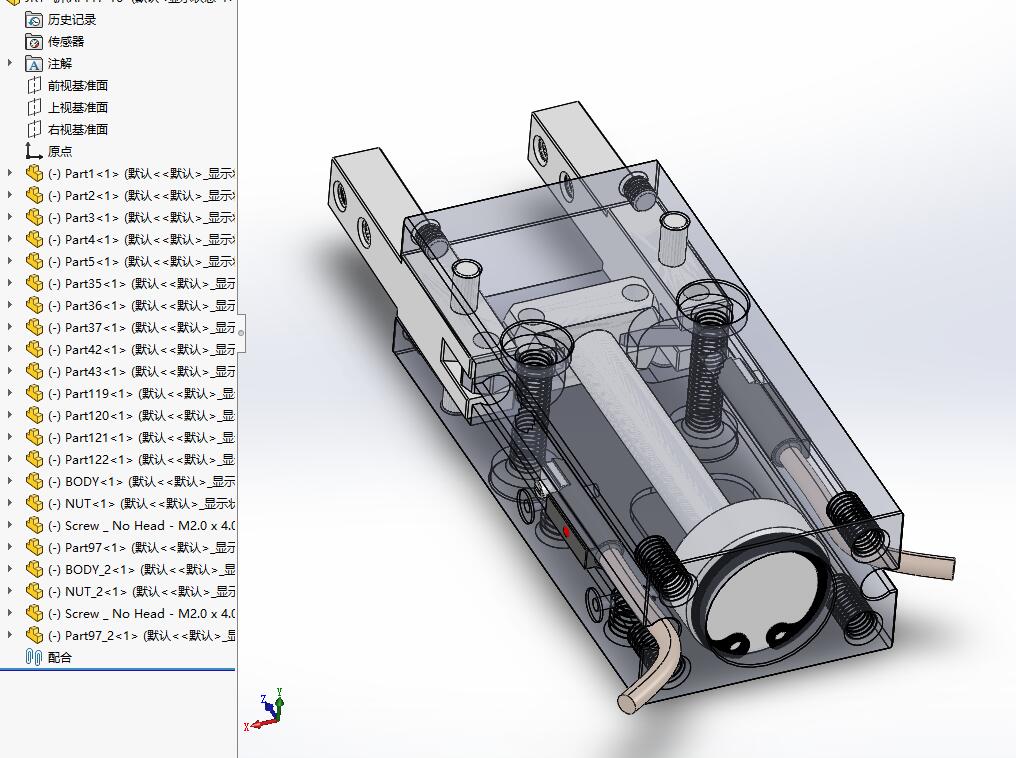Select the 前视基准面 plane icon
This screenshot has width=1016, height=758.
(x=34, y=86)
